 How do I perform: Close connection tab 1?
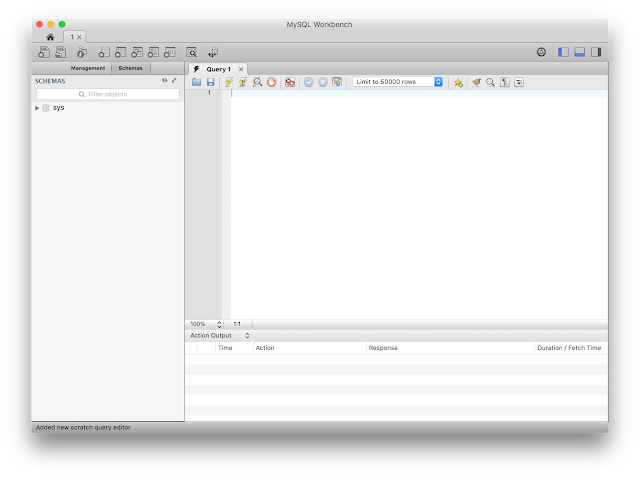pyautogui.click(x=80, y=37)
